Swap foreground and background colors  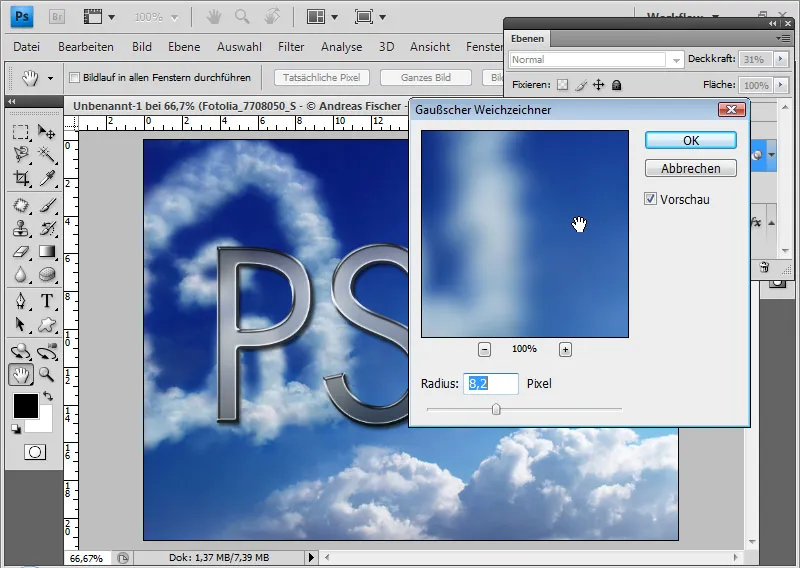click(x=47, y=396)
